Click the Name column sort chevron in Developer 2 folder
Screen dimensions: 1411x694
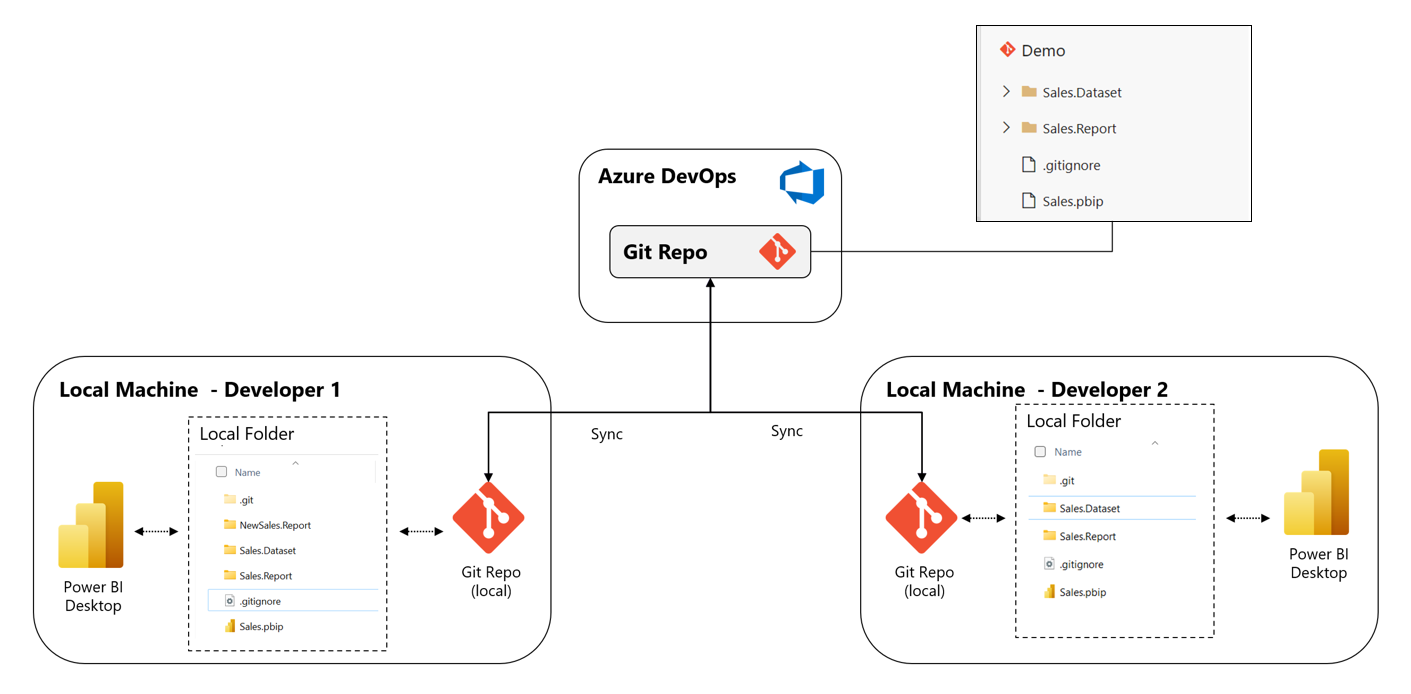tap(1155, 444)
